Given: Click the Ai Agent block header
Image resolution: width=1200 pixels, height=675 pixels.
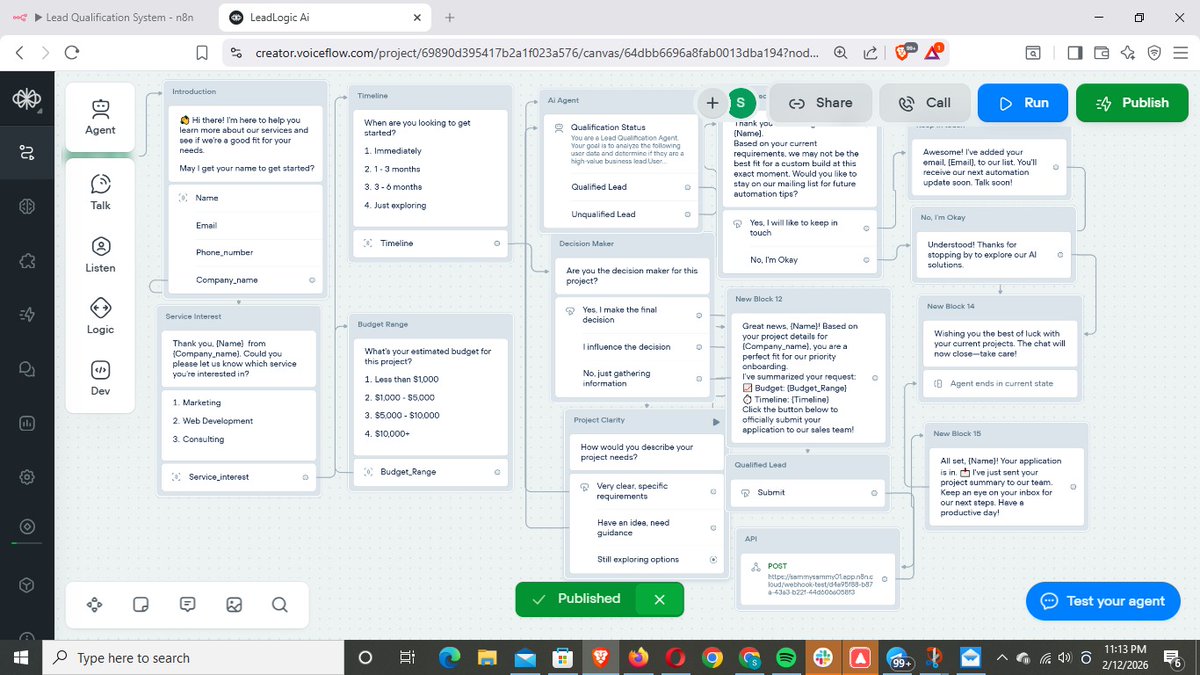Looking at the screenshot, I should click(563, 100).
